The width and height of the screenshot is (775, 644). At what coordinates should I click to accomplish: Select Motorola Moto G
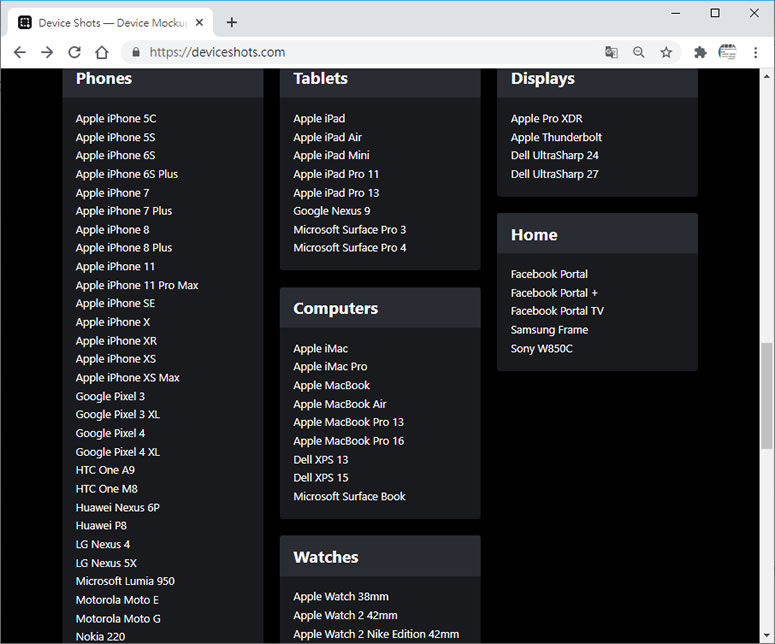click(x=118, y=619)
